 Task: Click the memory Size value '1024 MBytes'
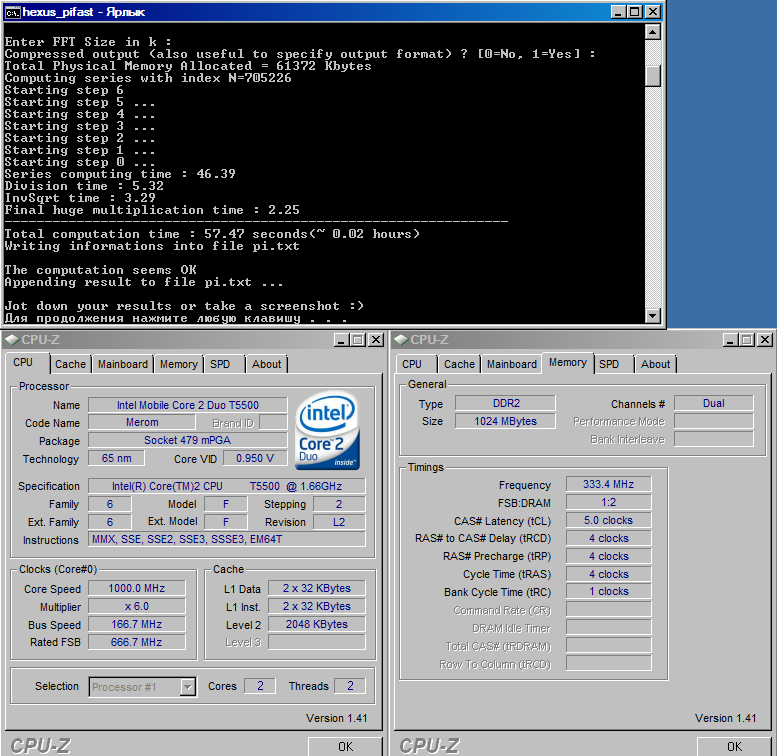(505, 421)
